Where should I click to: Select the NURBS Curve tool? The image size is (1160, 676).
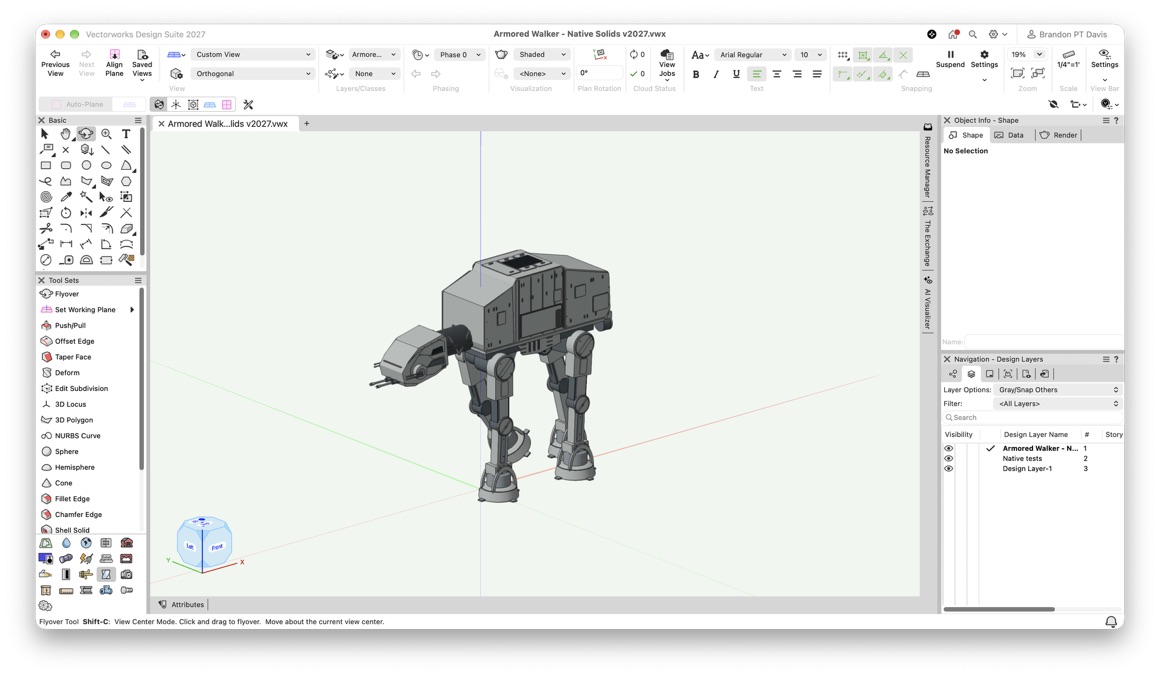[77, 436]
